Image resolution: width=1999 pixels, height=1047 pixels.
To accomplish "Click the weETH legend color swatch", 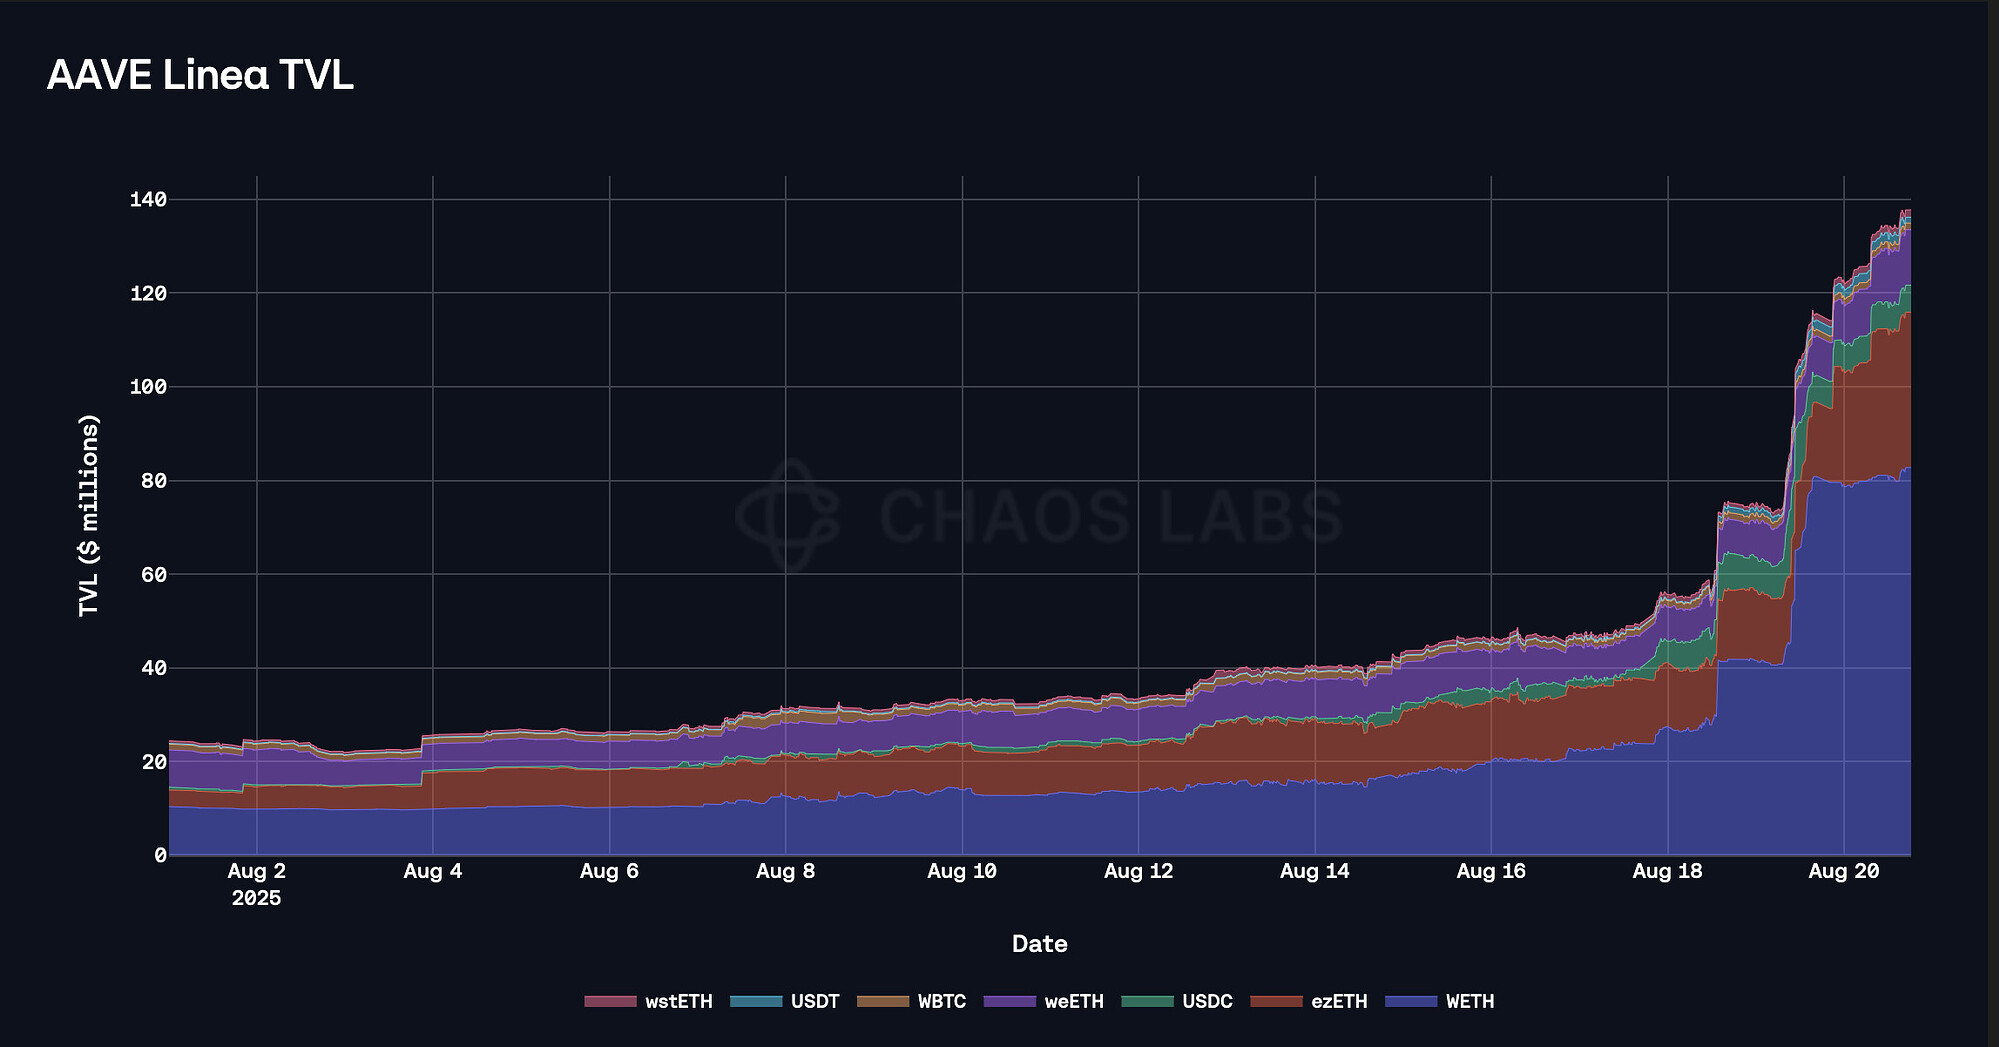I will 1010,1001.
